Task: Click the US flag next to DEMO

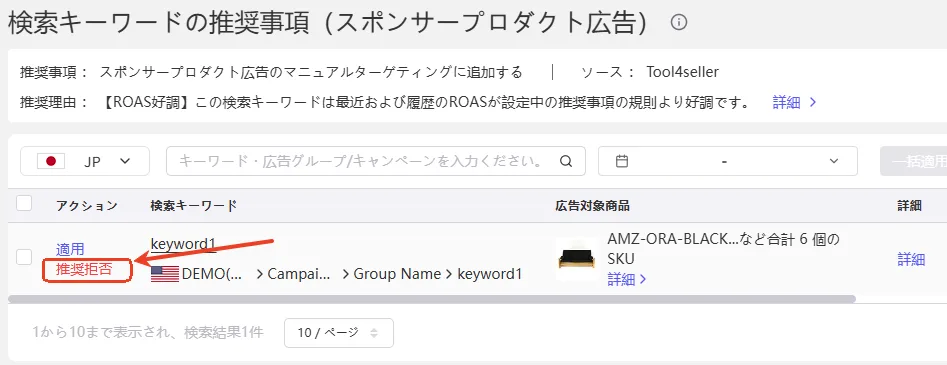Action: tap(164, 274)
